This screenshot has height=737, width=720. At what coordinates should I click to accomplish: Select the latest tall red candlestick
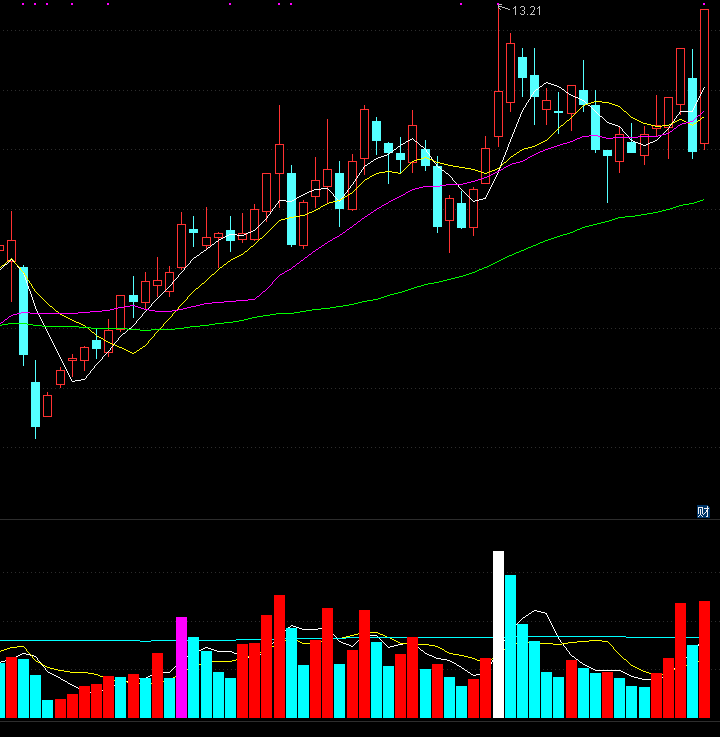pyautogui.click(x=704, y=77)
